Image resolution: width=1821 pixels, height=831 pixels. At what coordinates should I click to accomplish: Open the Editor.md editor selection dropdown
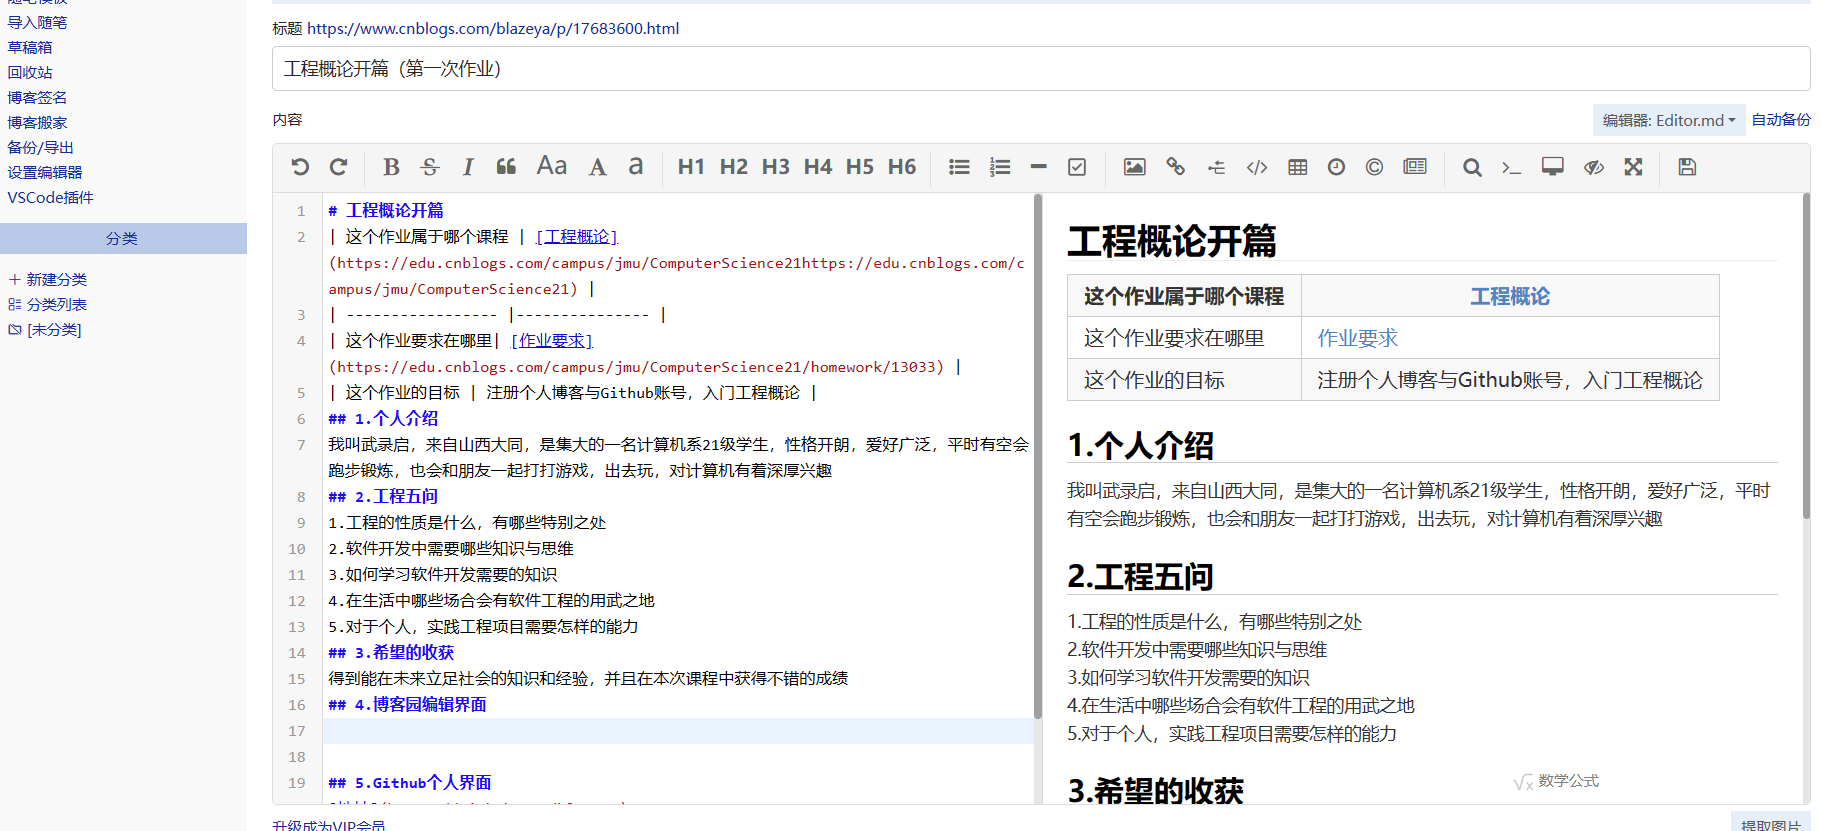pyautogui.click(x=1669, y=120)
